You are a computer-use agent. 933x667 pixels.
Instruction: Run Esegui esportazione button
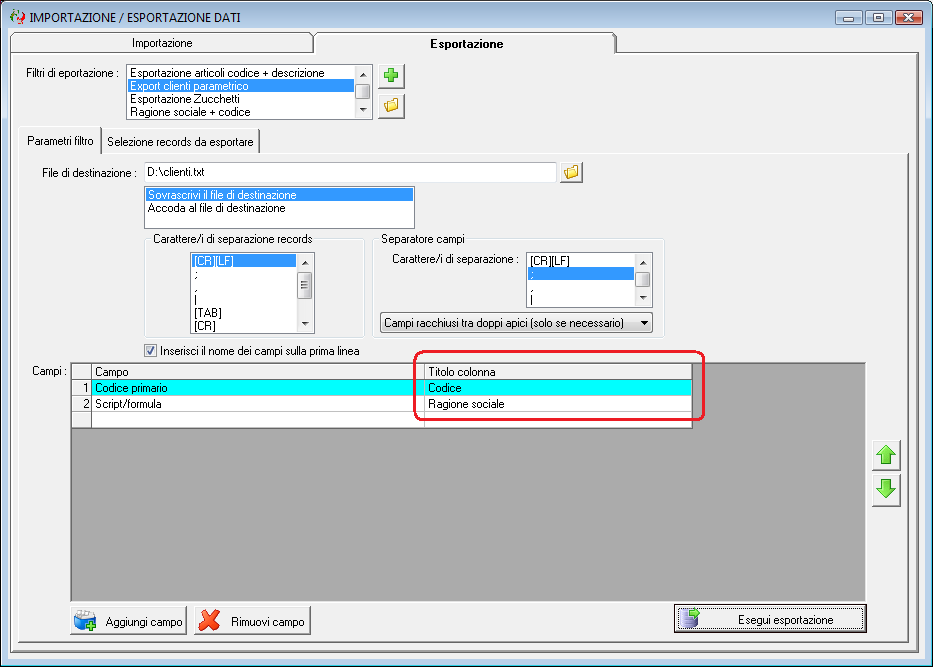[770, 619]
